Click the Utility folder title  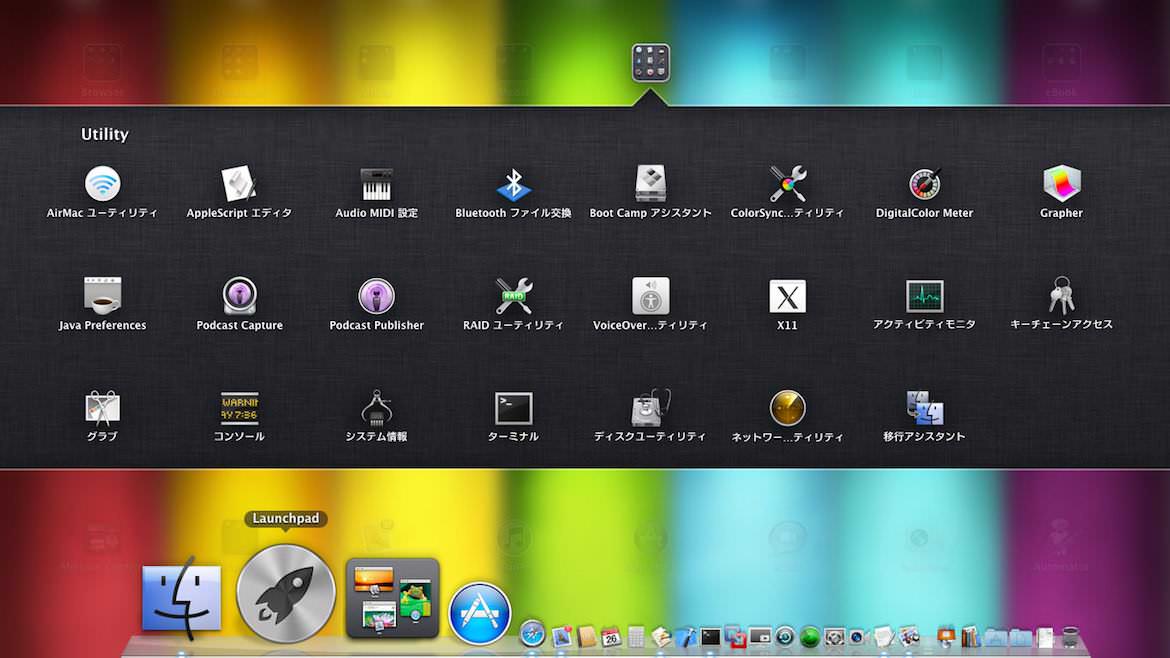[104, 134]
